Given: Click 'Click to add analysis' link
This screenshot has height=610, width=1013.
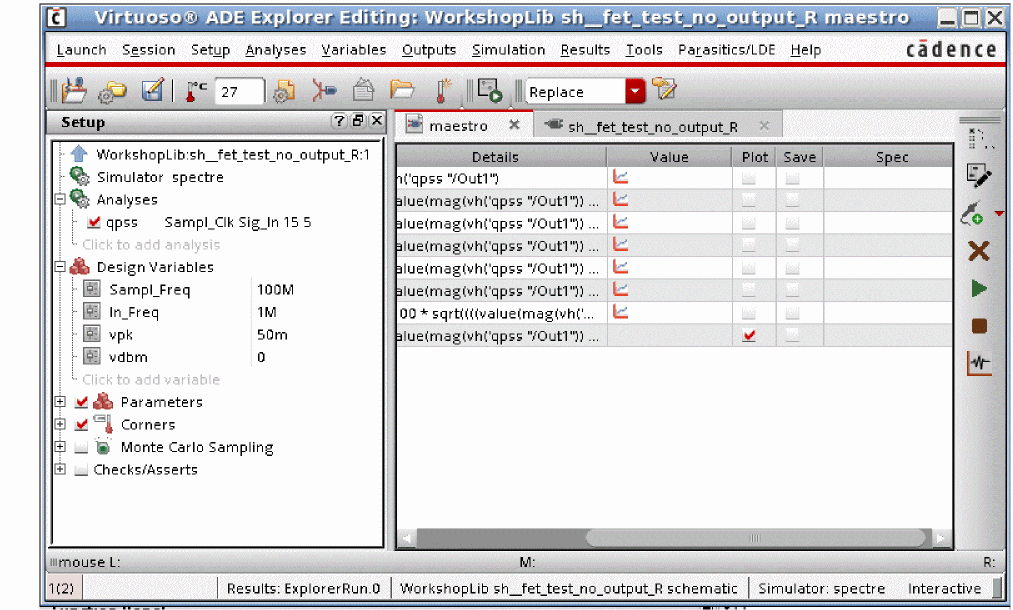Looking at the screenshot, I should [151, 245].
